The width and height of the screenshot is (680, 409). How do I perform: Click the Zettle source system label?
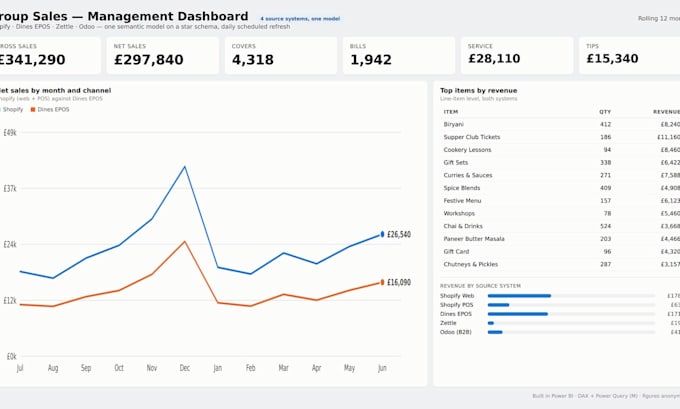click(448, 323)
